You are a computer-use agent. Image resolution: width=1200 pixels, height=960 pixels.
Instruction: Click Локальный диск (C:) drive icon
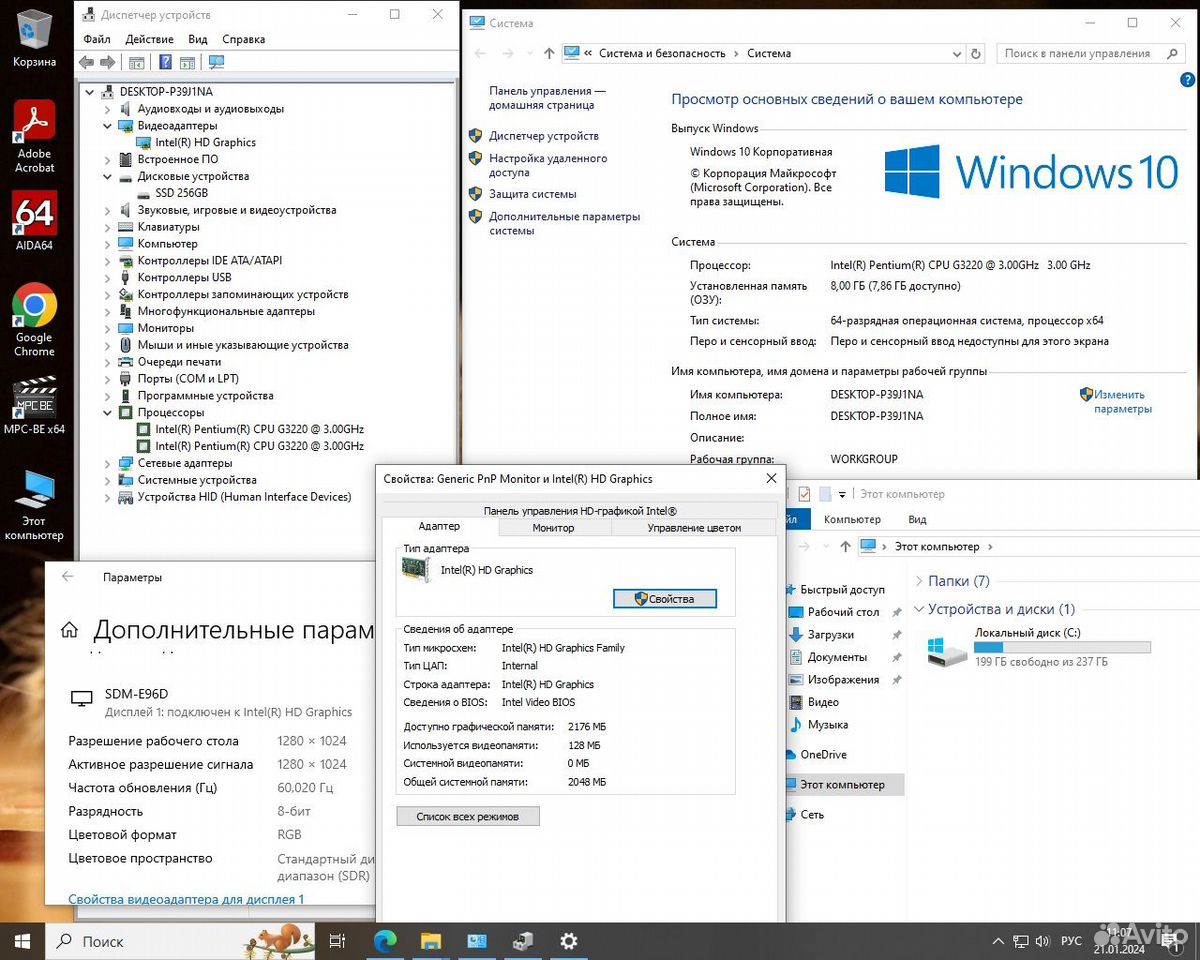click(946, 651)
